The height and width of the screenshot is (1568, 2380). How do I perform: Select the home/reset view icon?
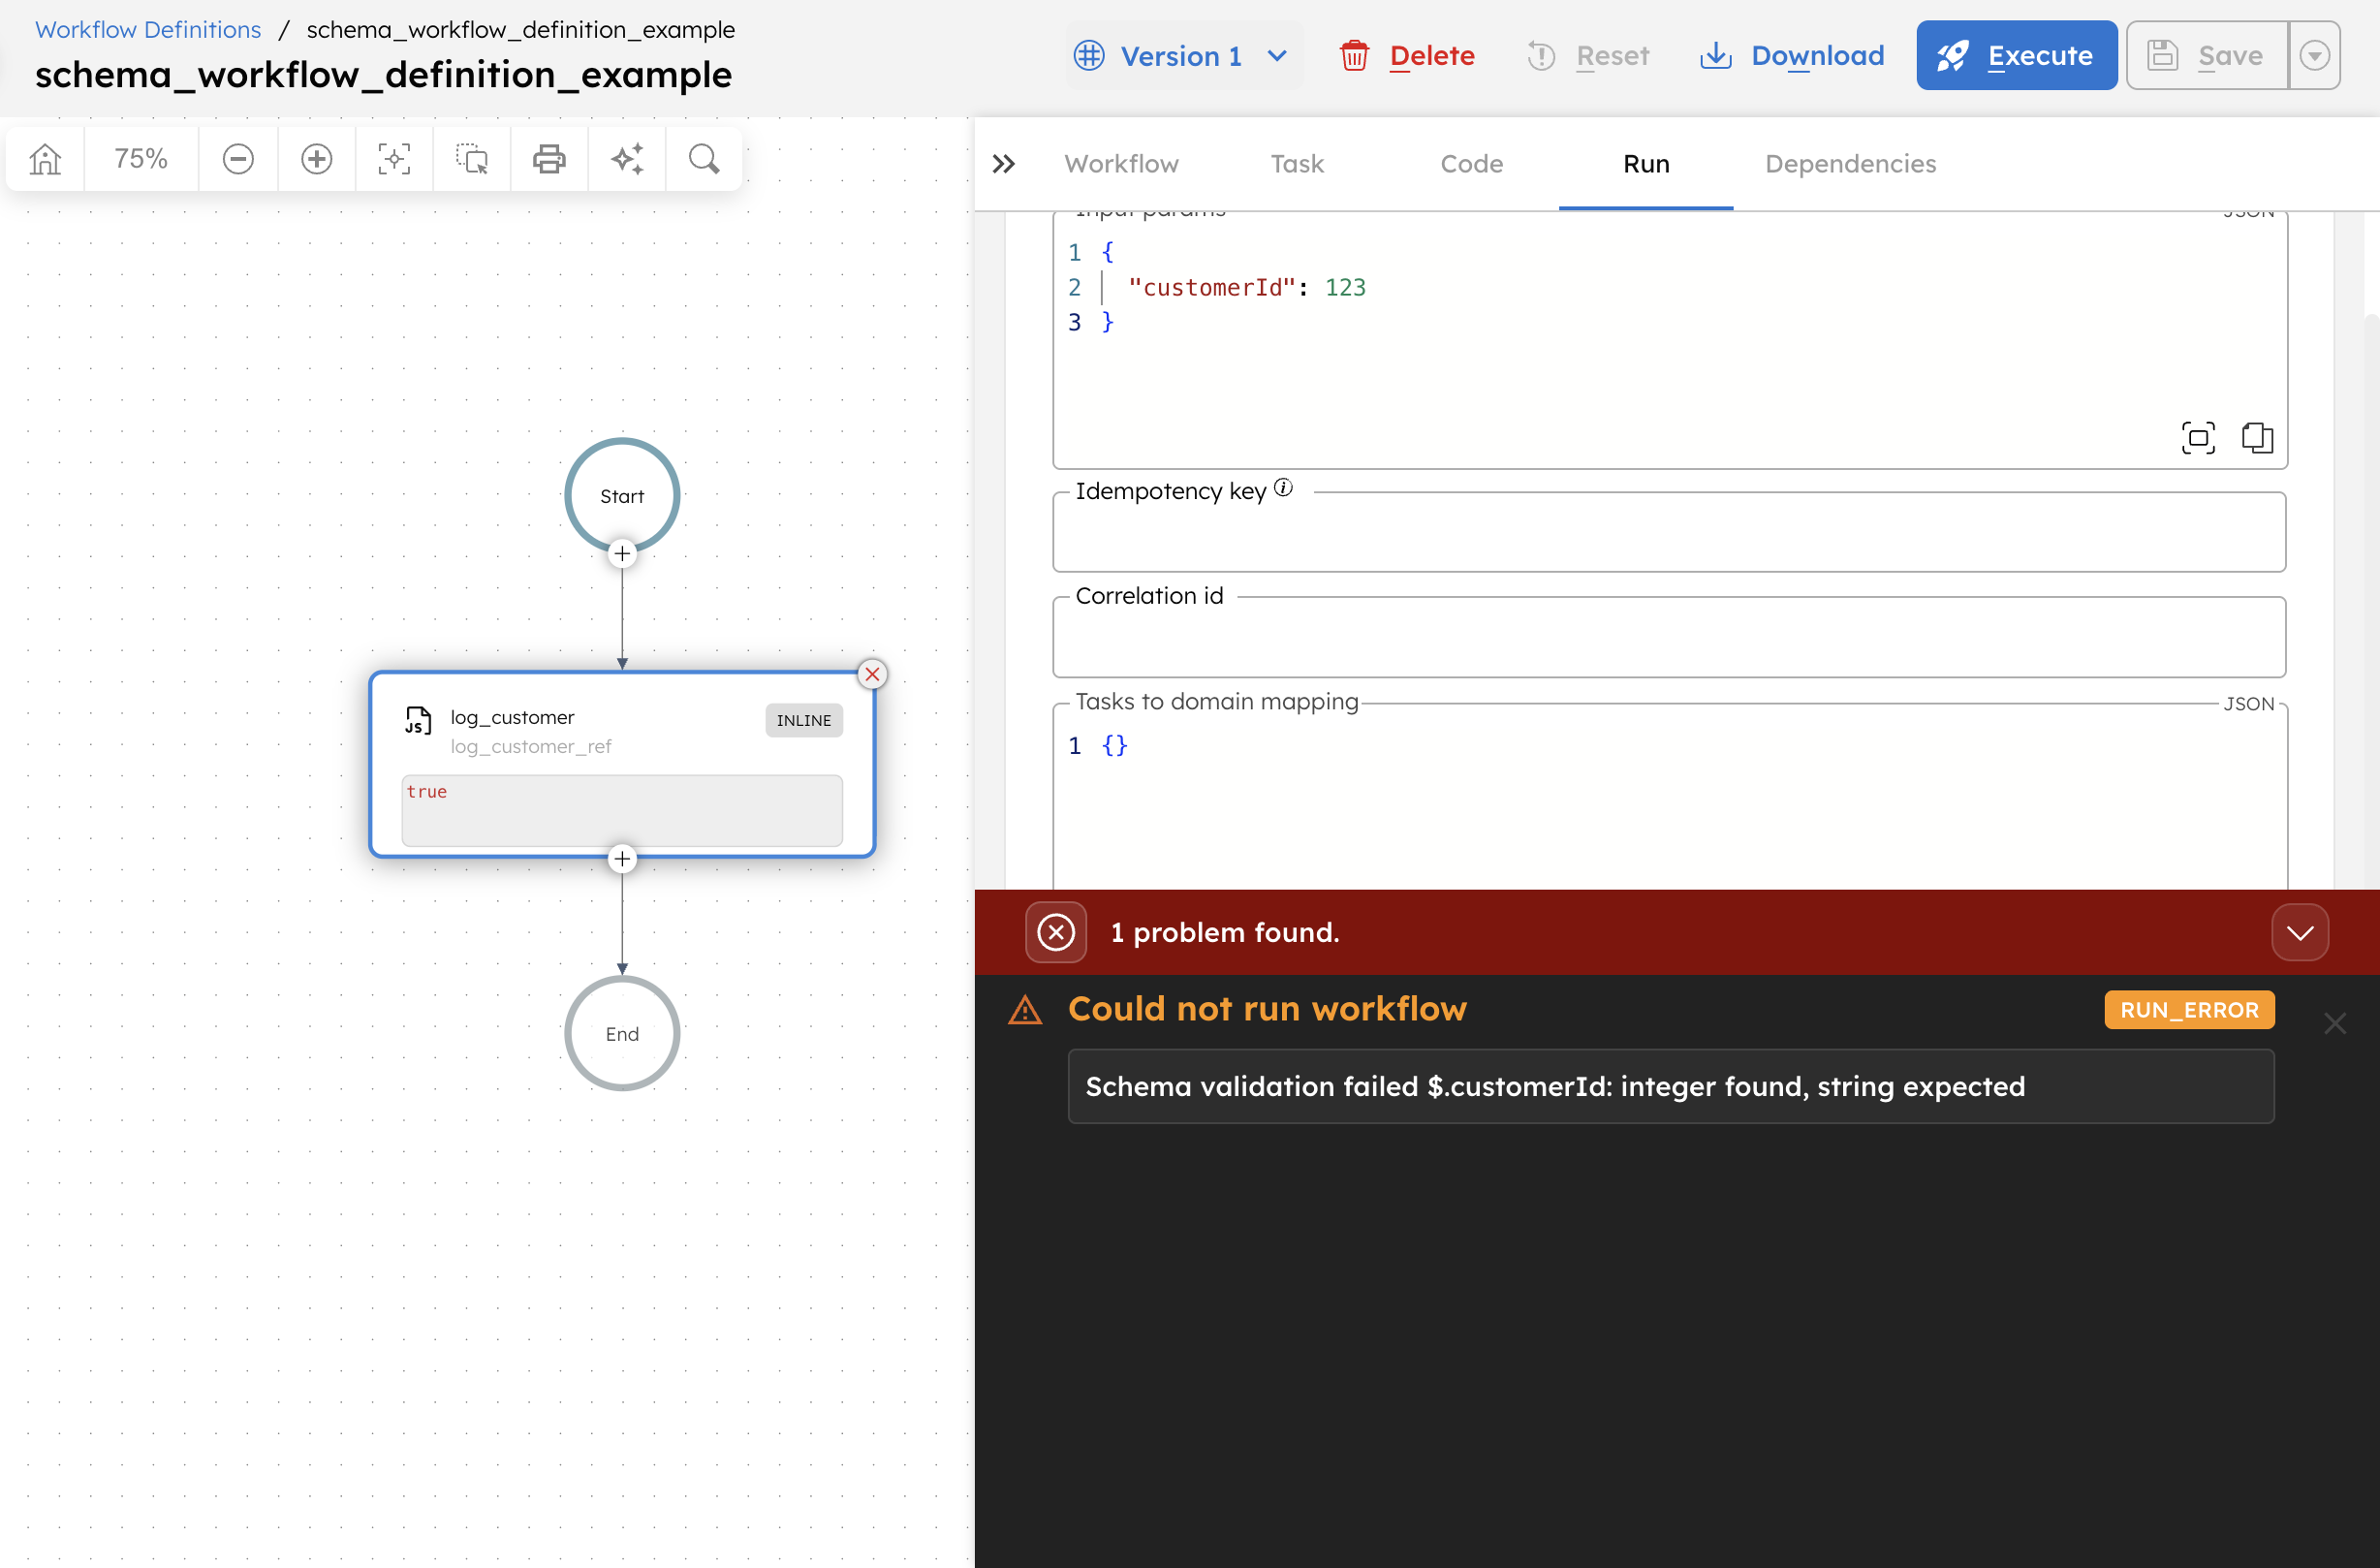44,158
